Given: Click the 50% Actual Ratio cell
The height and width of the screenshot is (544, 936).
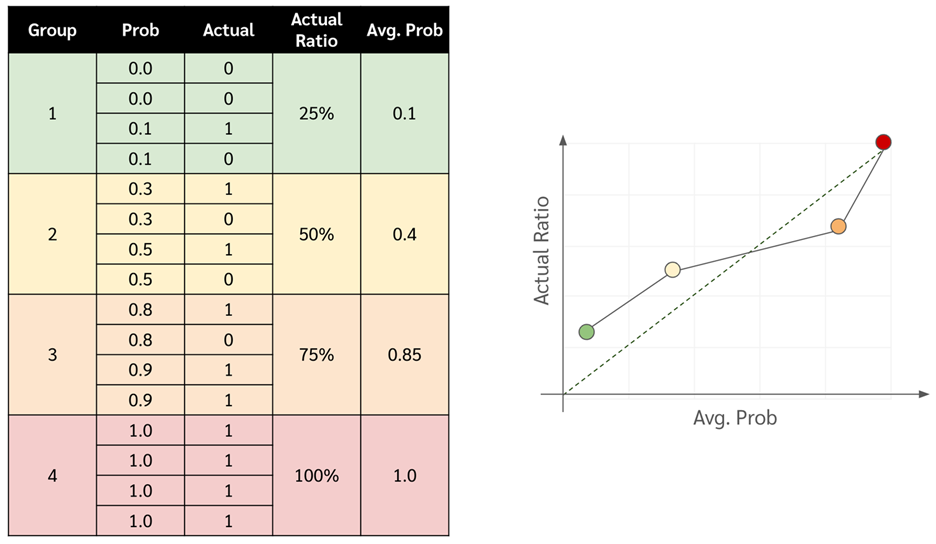Looking at the screenshot, I should coord(317,234).
